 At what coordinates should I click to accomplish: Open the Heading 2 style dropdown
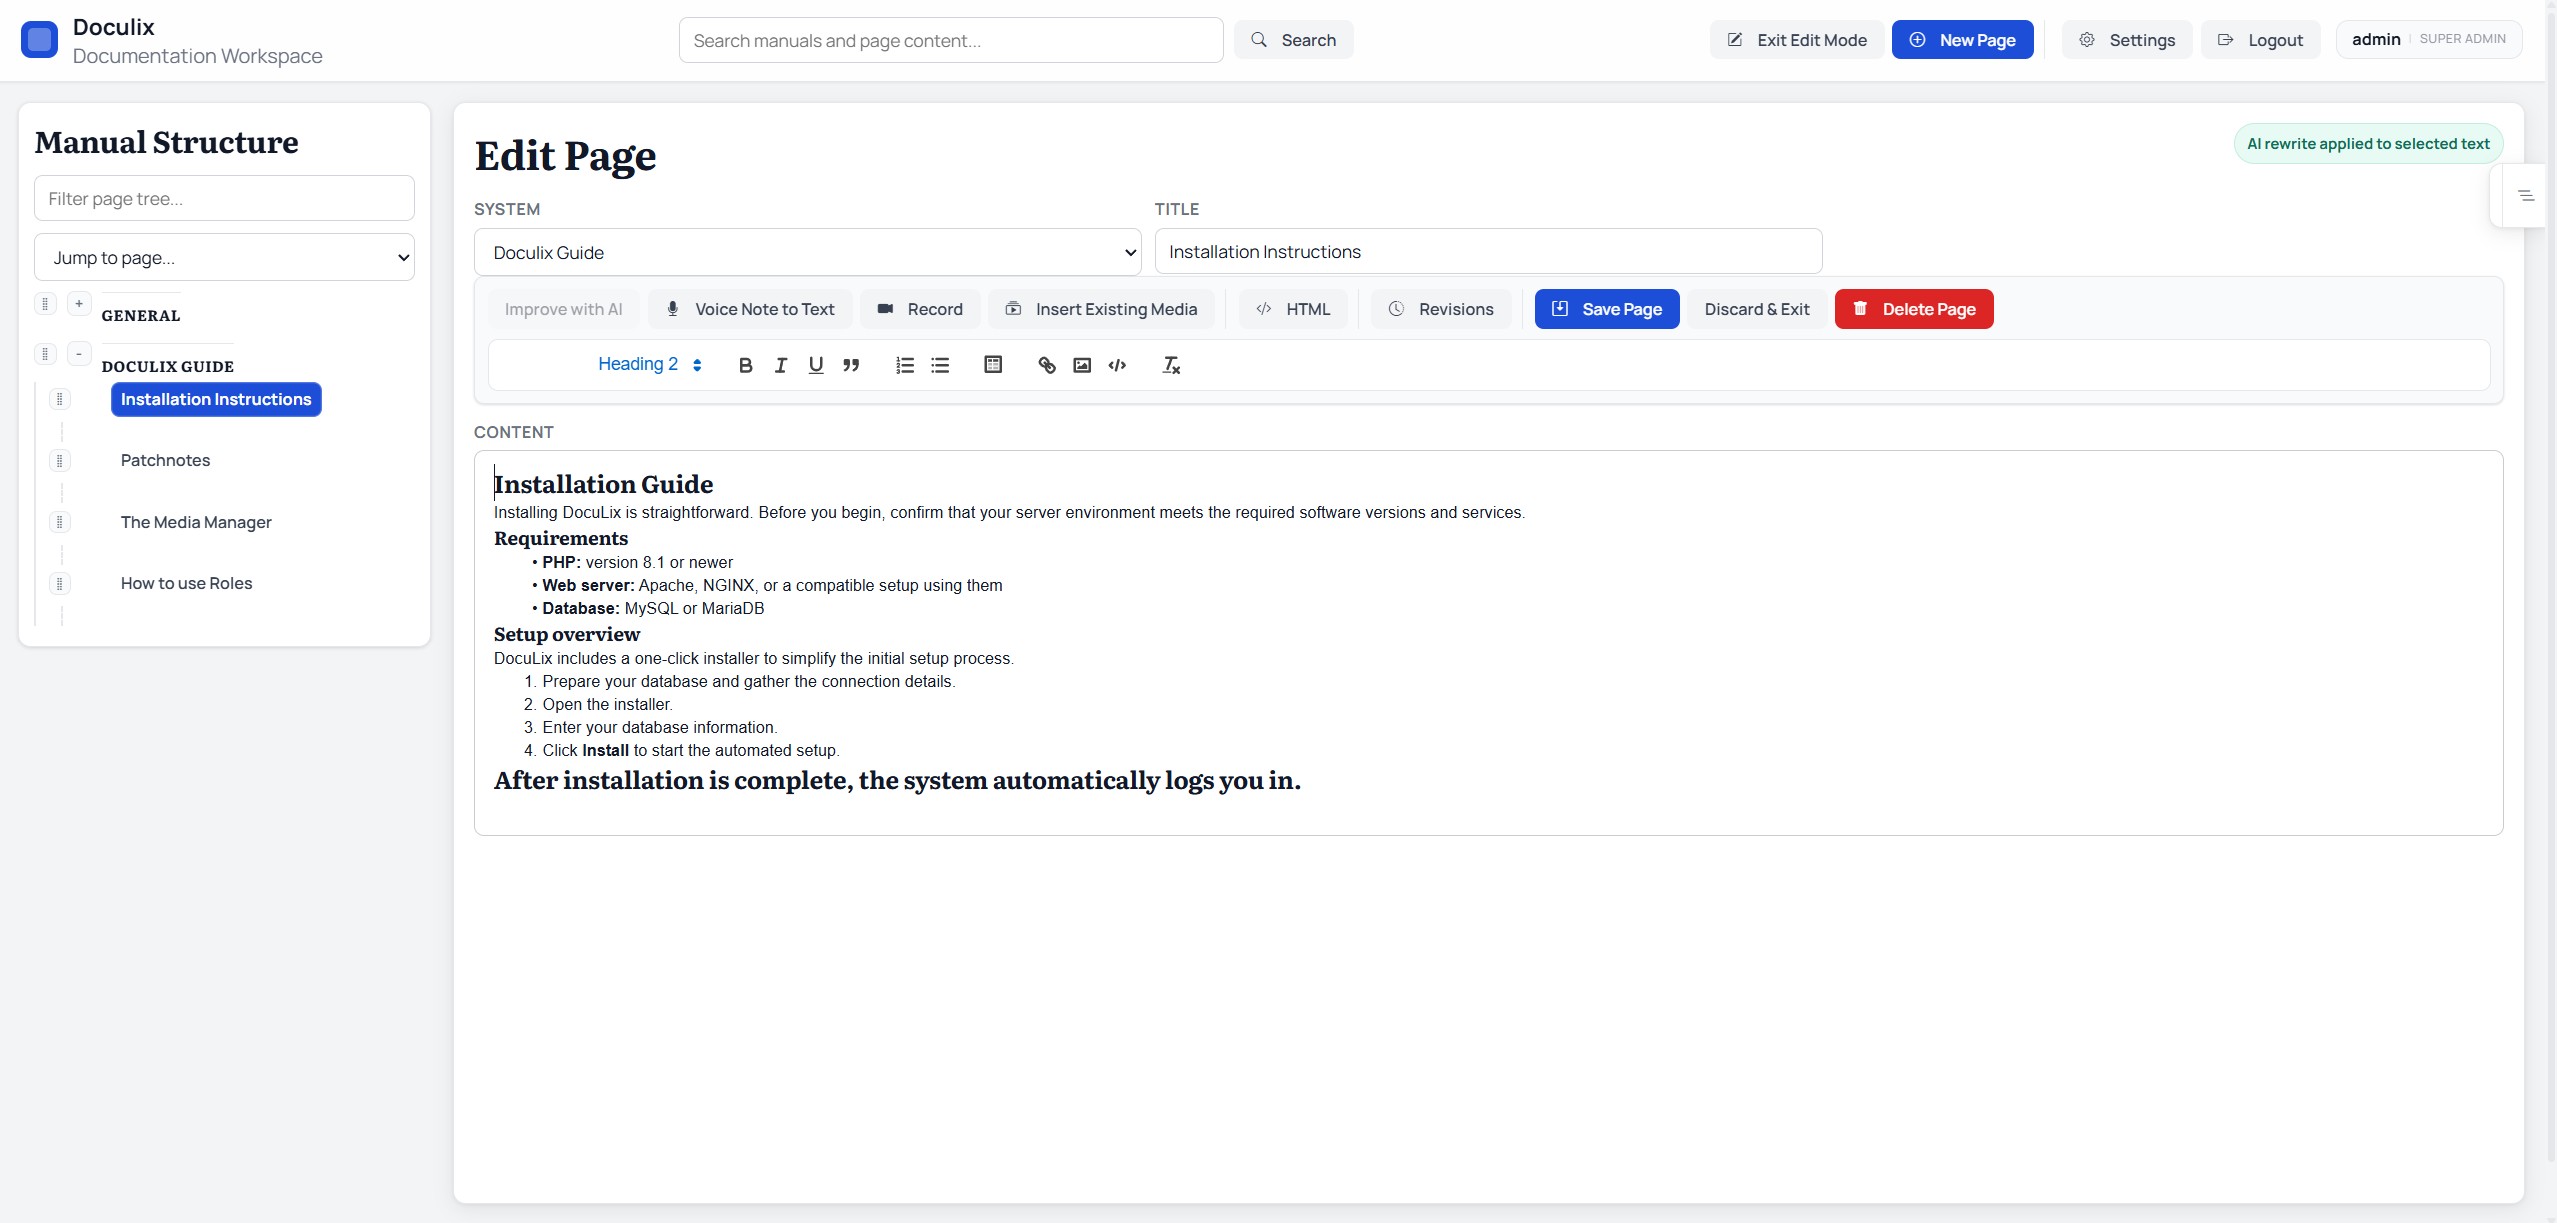[649, 364]
